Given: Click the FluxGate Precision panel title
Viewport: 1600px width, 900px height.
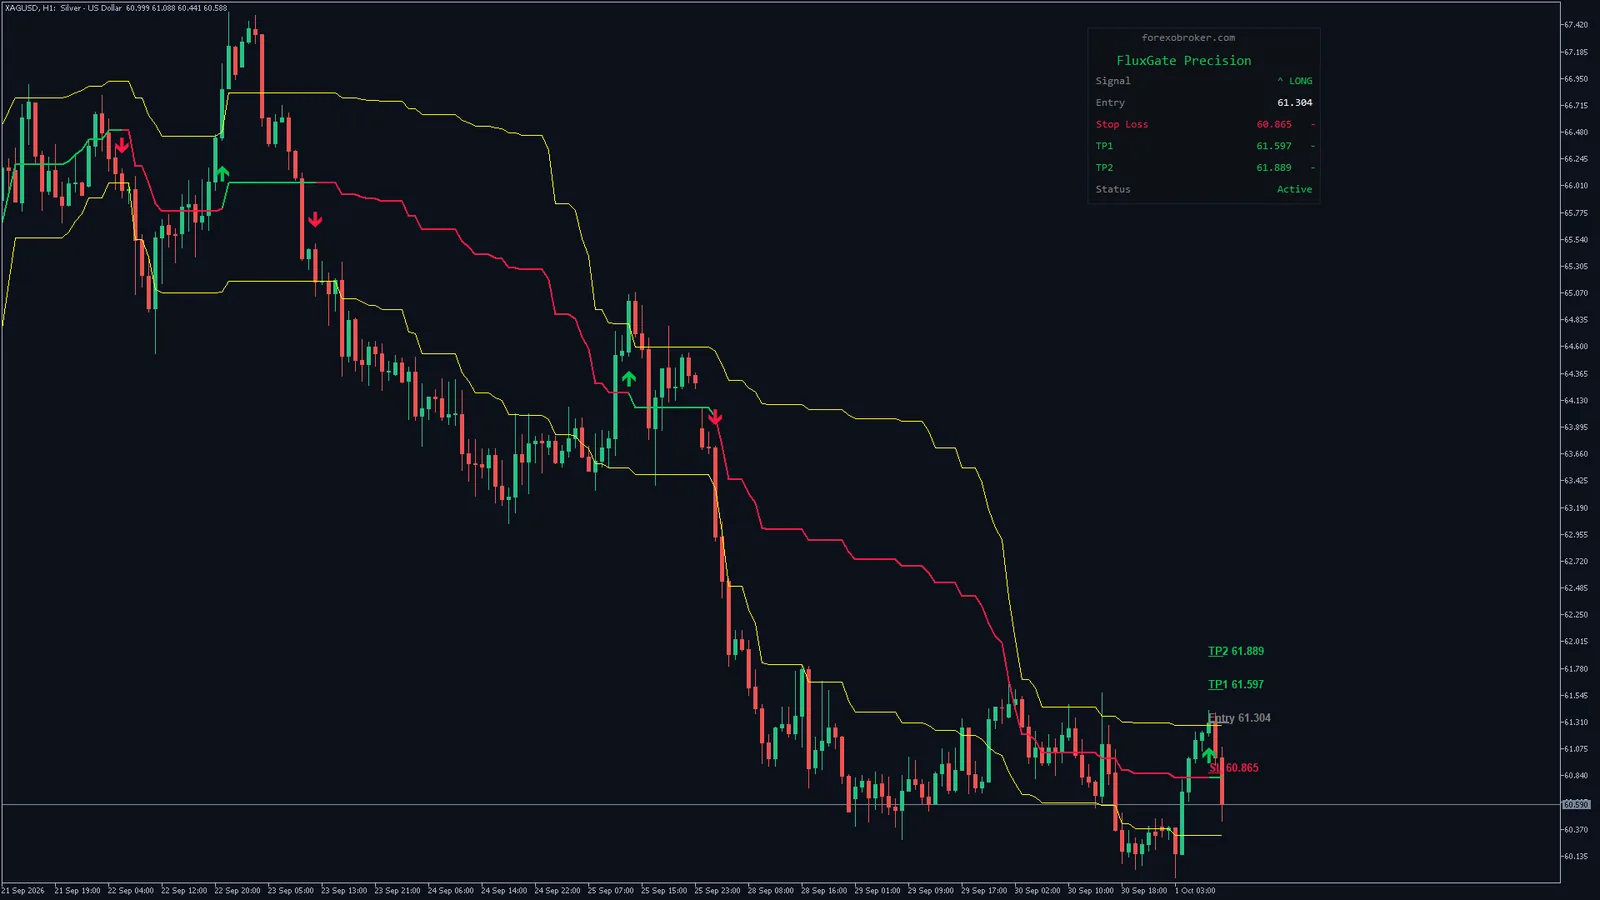Looking at the screenshot, I should (1184, 61).
